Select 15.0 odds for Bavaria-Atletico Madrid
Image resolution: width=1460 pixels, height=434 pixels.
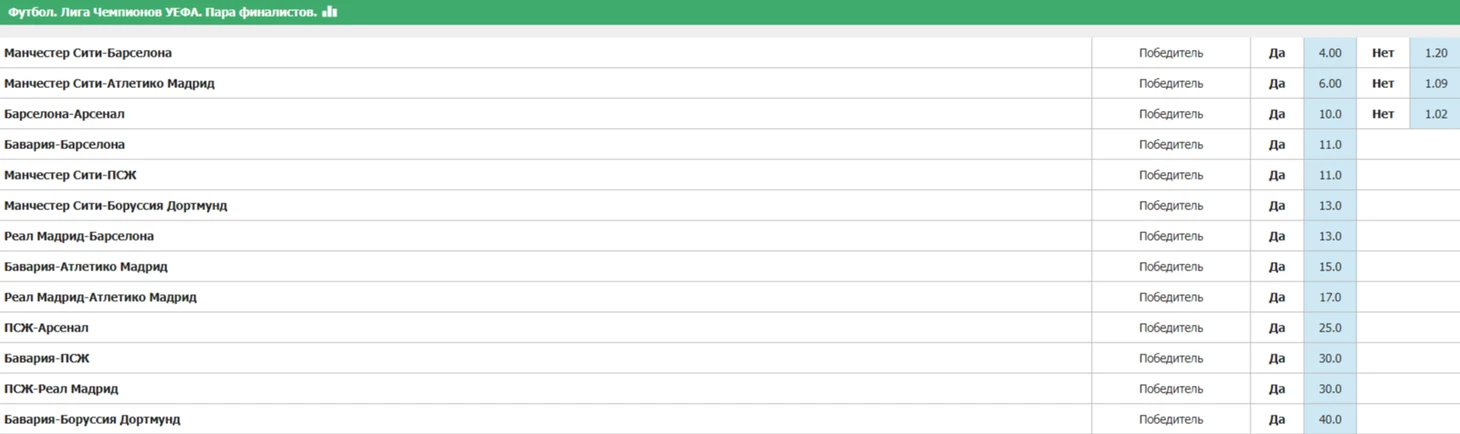coord(1330,267)
